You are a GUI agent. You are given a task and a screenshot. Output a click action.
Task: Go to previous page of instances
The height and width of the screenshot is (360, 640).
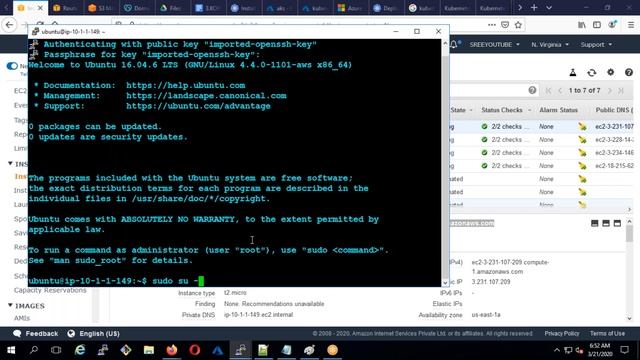click(x=560, y=91)
